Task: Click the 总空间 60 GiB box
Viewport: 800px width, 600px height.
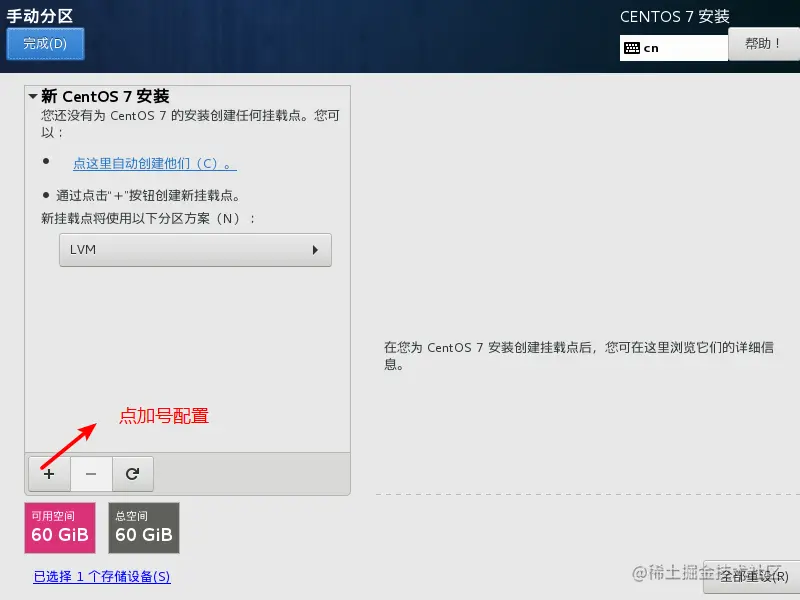Action: pos(144,528)
